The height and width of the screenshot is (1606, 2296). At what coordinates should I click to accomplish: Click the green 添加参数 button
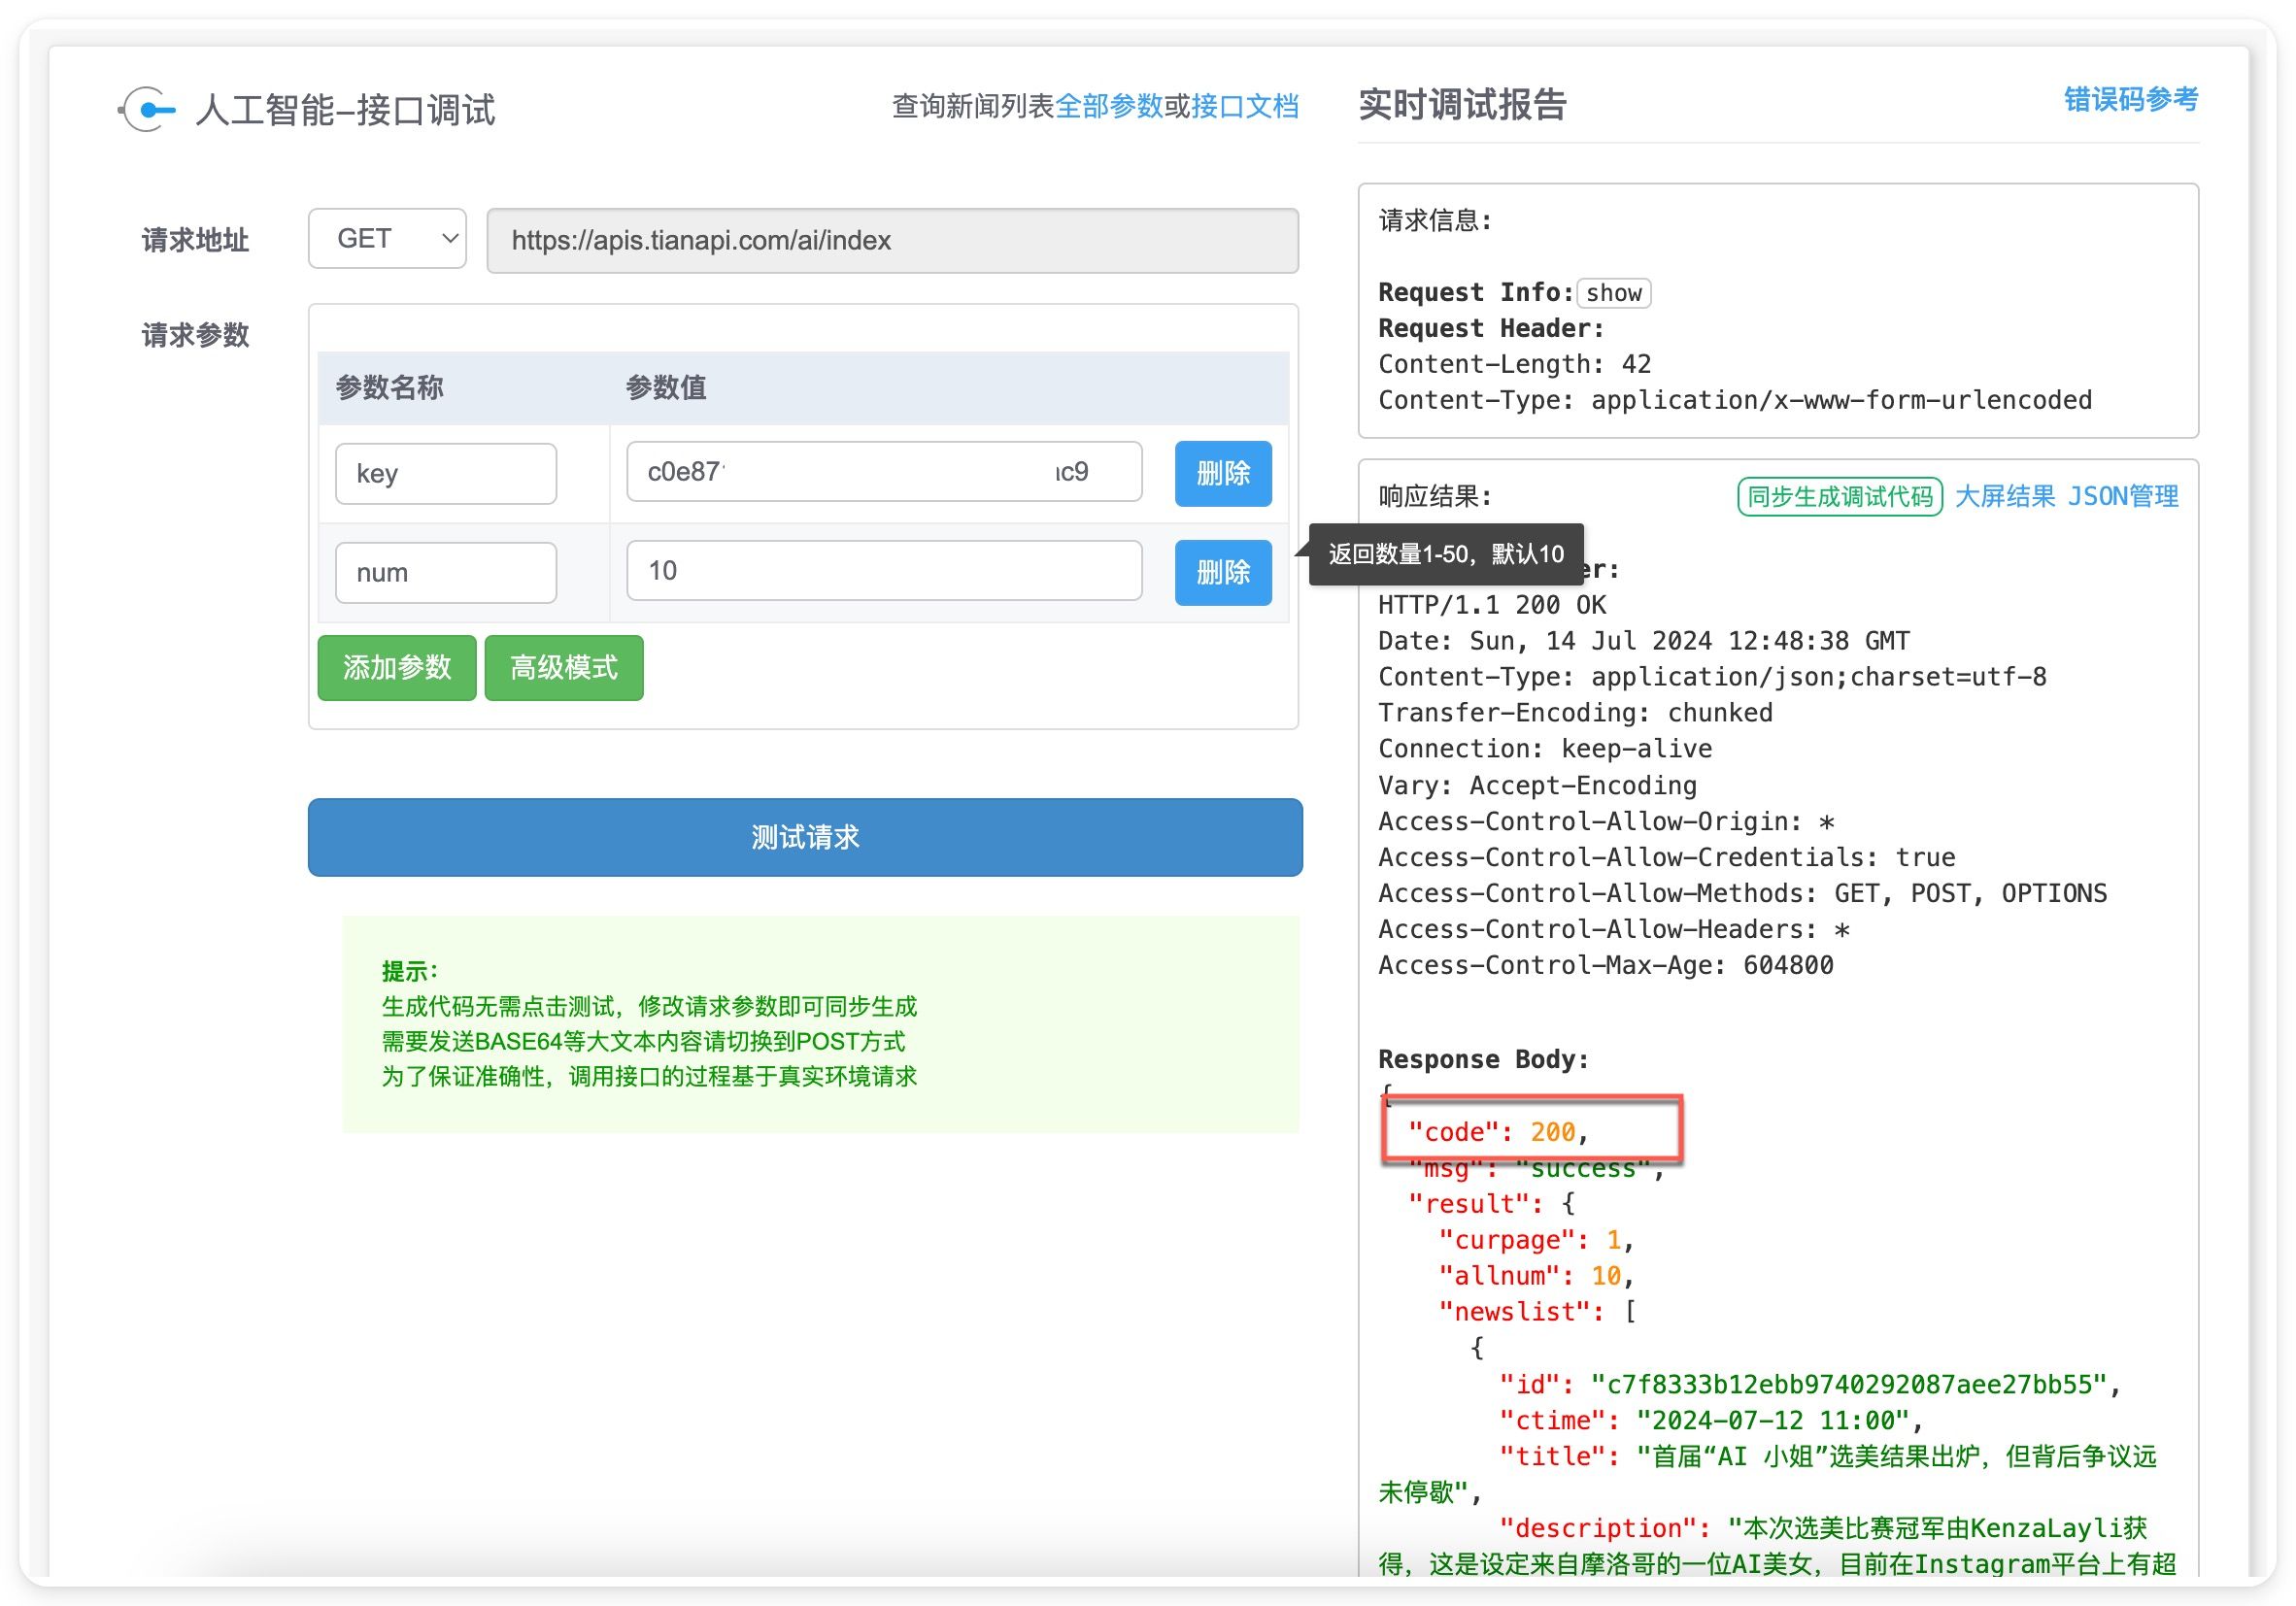pos(397,668)
